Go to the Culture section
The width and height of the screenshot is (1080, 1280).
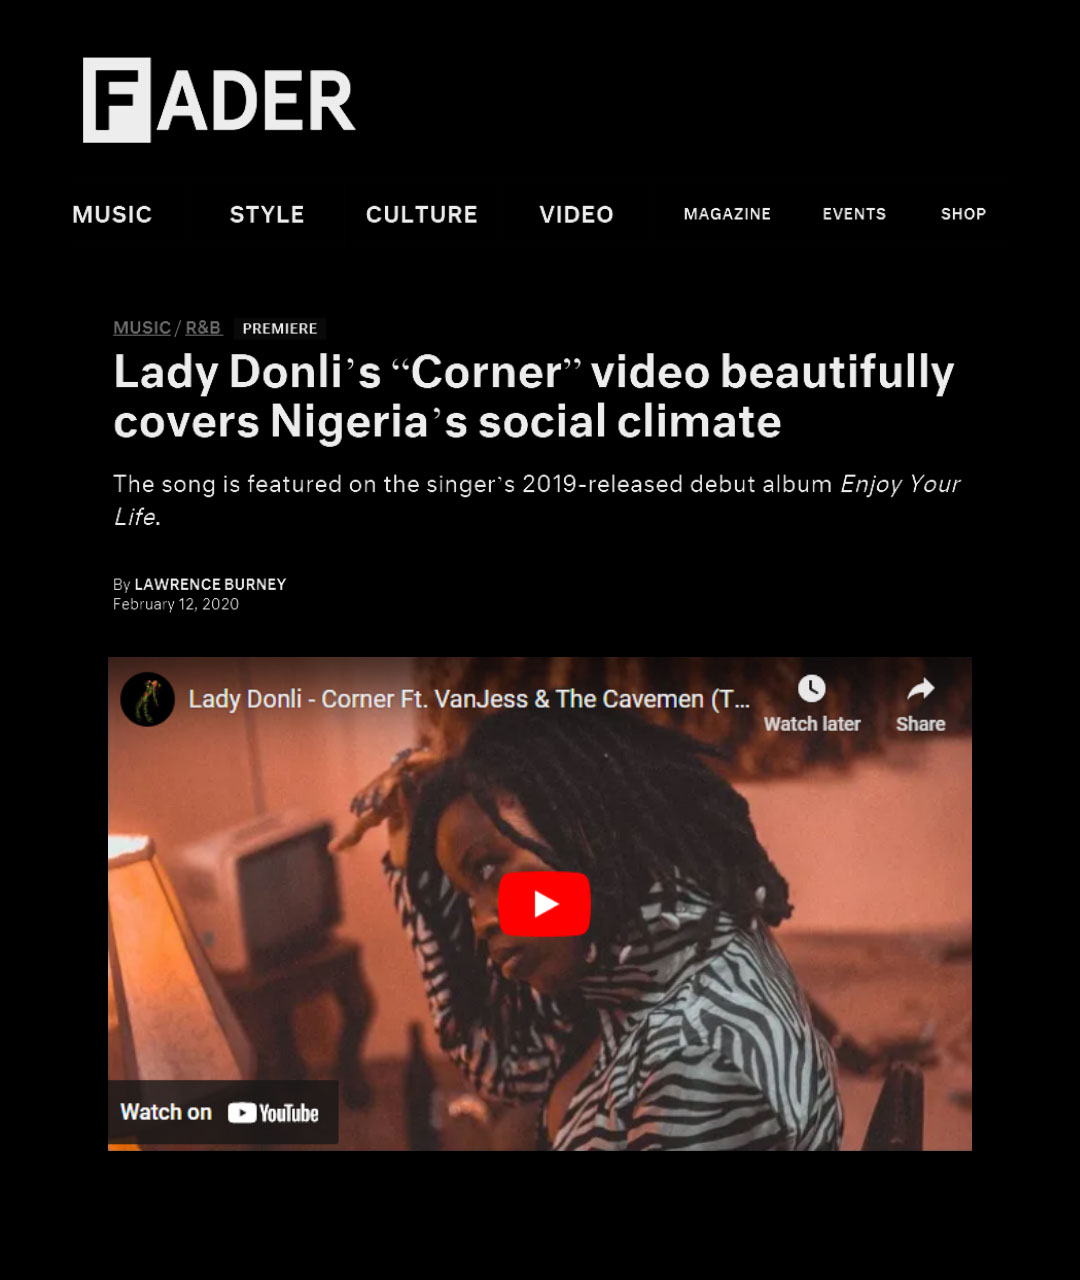[x=422, y=215]
